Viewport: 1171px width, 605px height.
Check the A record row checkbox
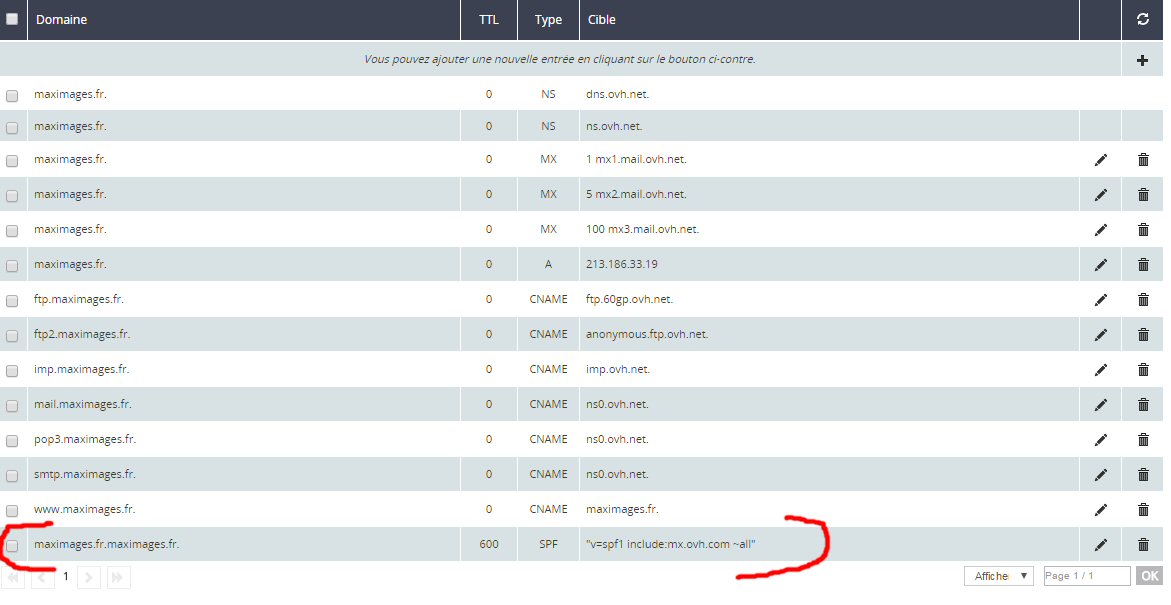coord(12,266)
